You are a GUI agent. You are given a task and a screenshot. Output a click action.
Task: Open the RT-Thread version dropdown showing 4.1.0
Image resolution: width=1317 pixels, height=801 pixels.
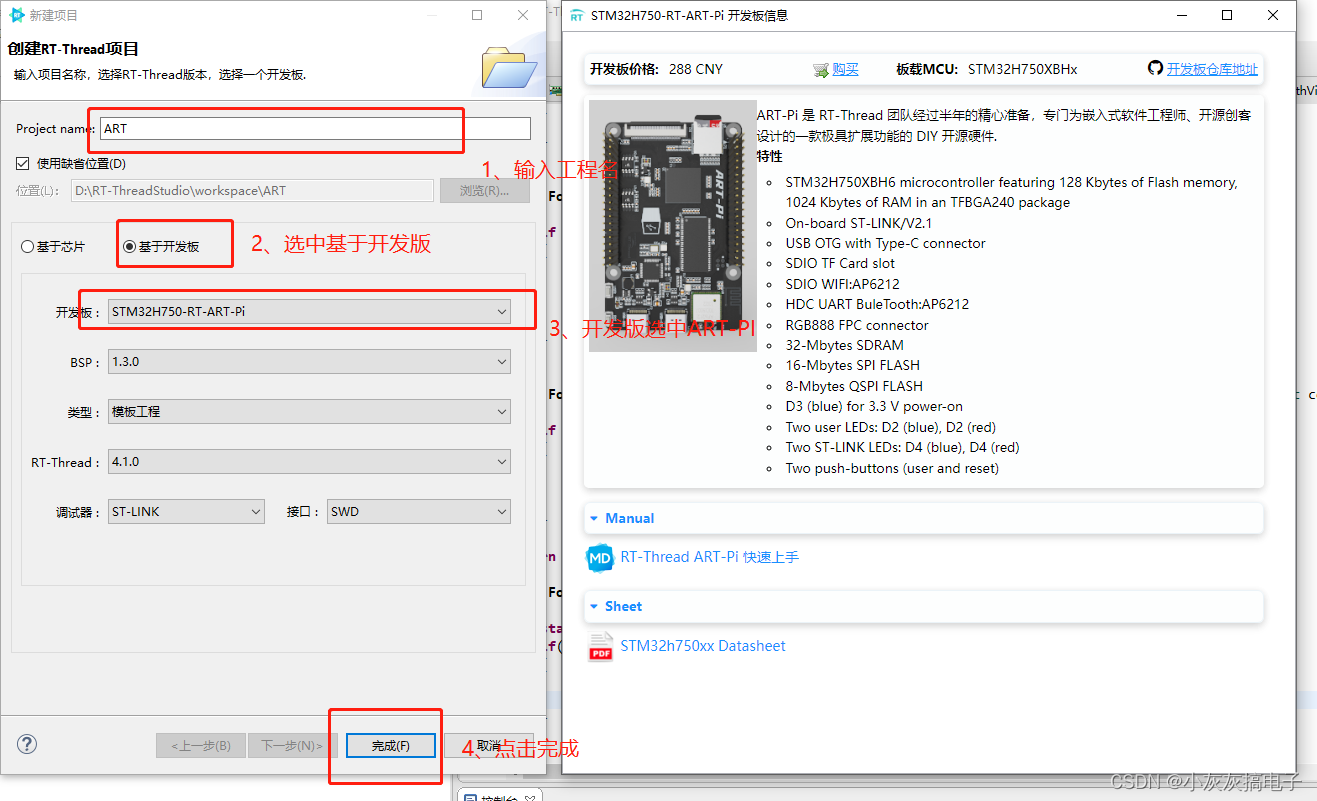[x=309, y=462]
